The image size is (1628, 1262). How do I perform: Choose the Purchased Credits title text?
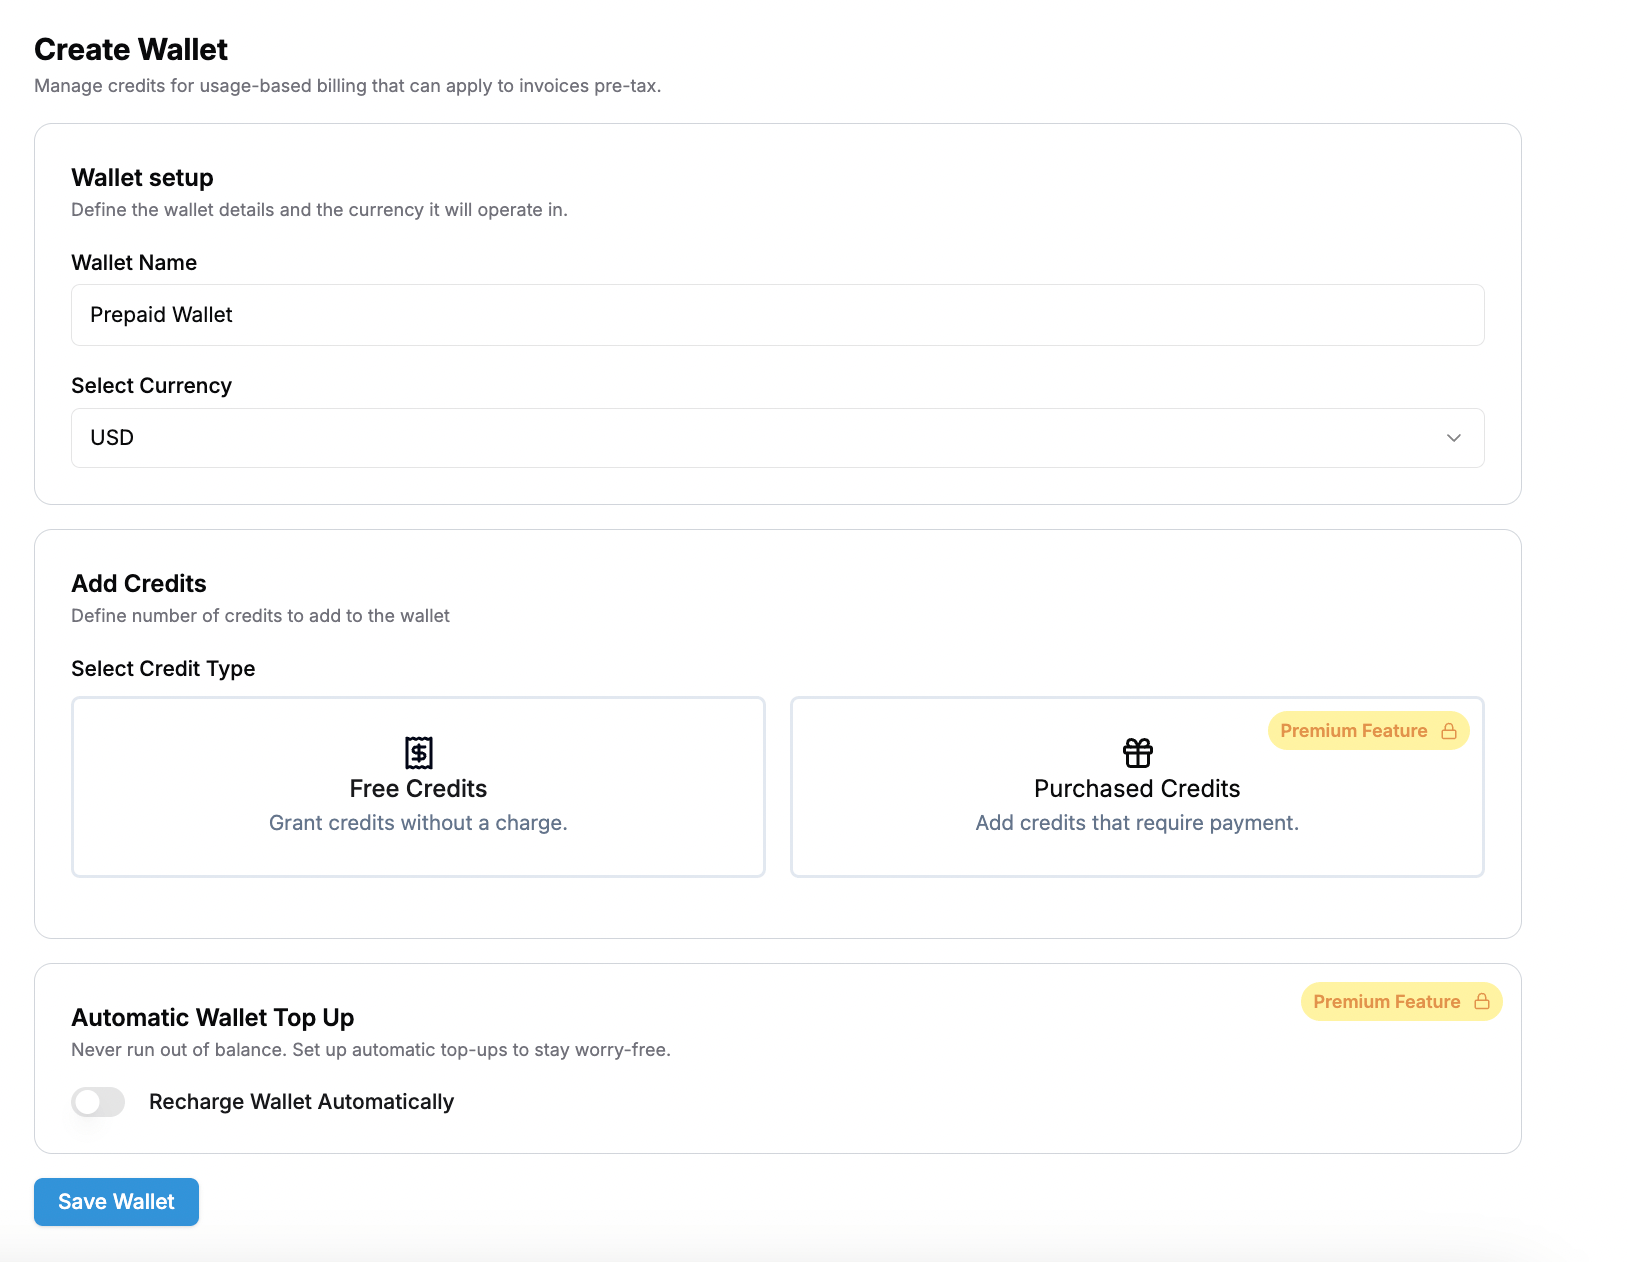pos(1137,789)
